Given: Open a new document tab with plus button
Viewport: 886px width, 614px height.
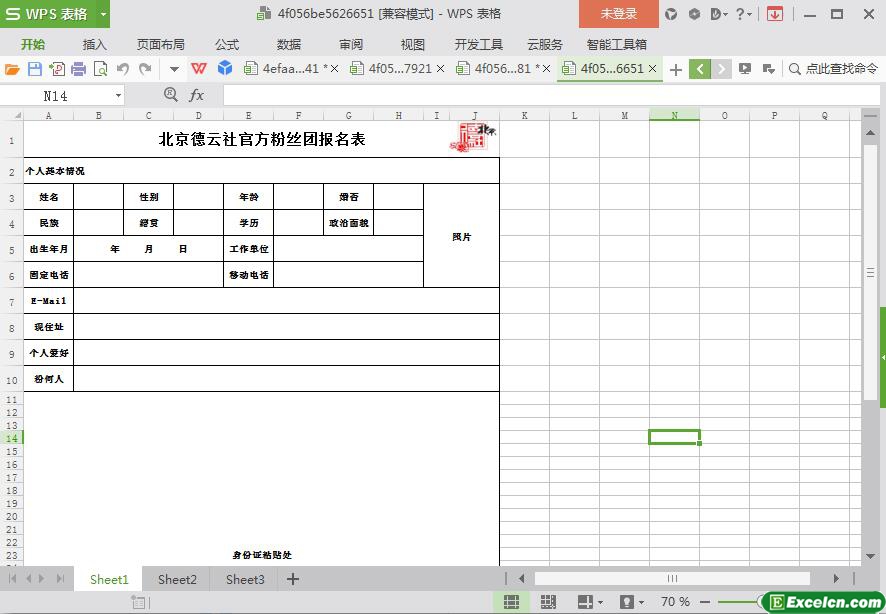Looking at the screenshot, I should [676, 69].
